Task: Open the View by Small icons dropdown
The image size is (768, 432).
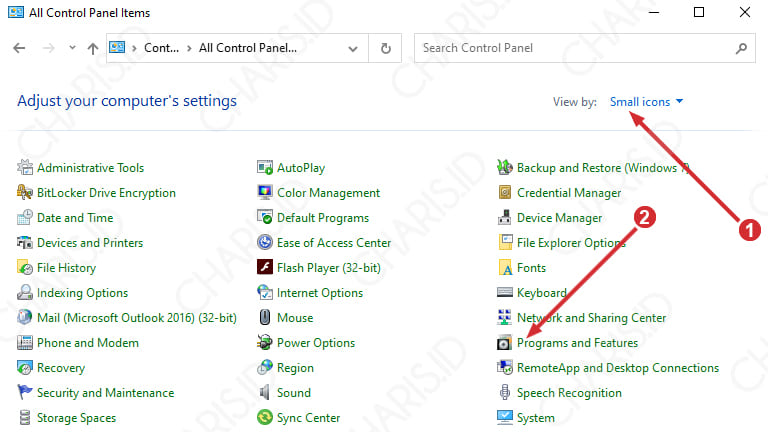Action: tap(647, 102)
